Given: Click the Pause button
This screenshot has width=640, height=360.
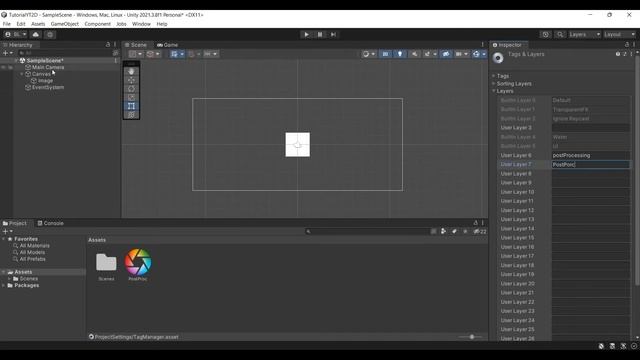Looking at the screenshot, I should coord(320,35).
